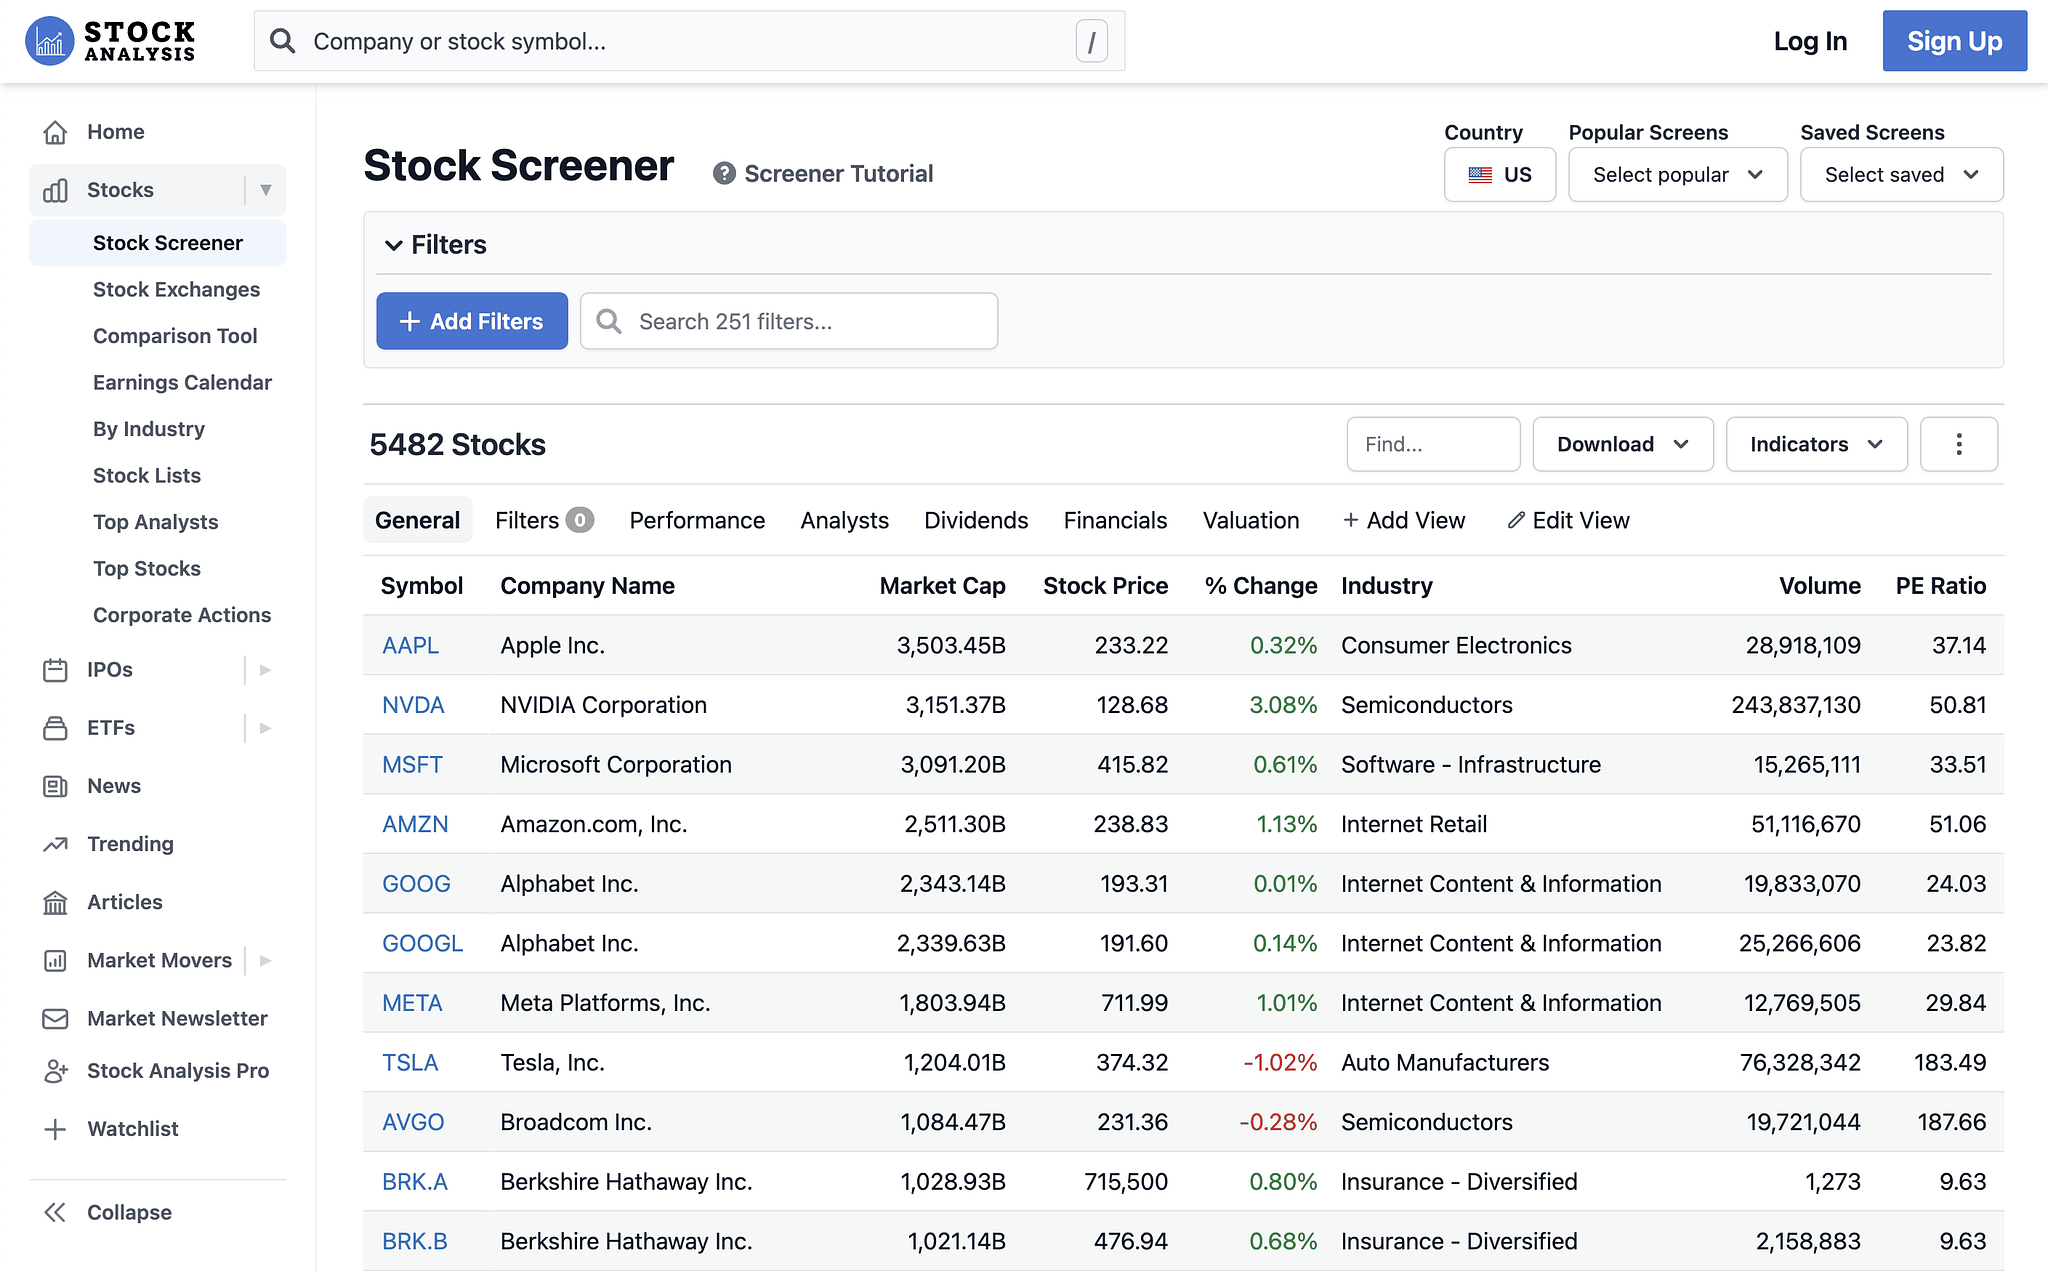
Task: Expand the Stocks sidebar submenu
Action: point(265,190)
